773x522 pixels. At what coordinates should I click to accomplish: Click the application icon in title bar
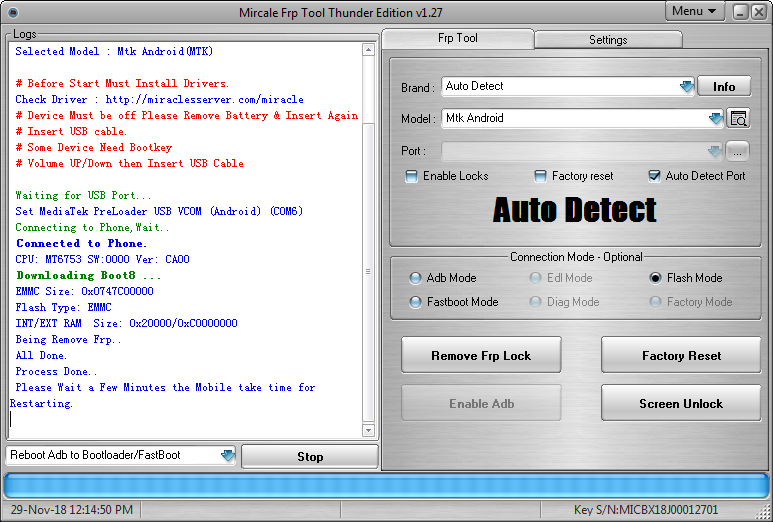pyautogui.click(x=14, y=12)
